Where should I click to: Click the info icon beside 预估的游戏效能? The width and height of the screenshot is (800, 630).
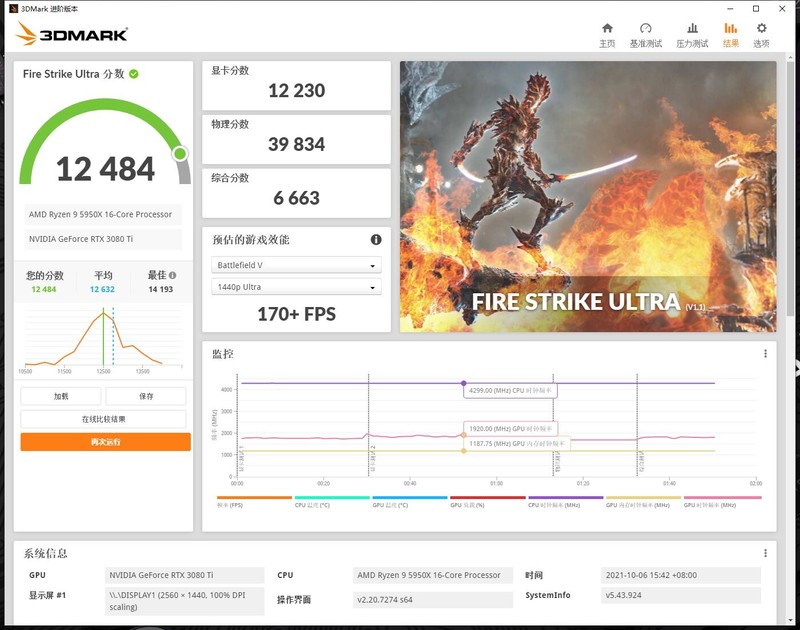[x=374, y=240]
